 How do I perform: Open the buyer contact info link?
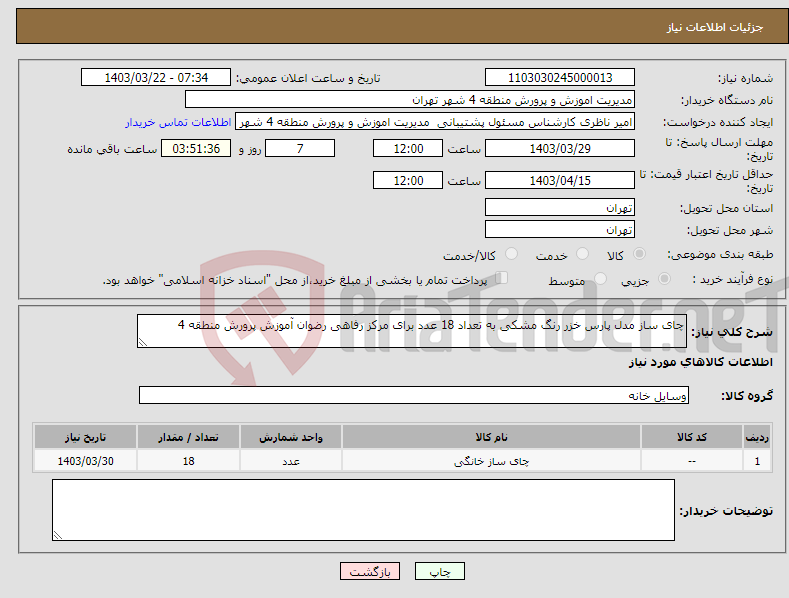click(178, 122)
